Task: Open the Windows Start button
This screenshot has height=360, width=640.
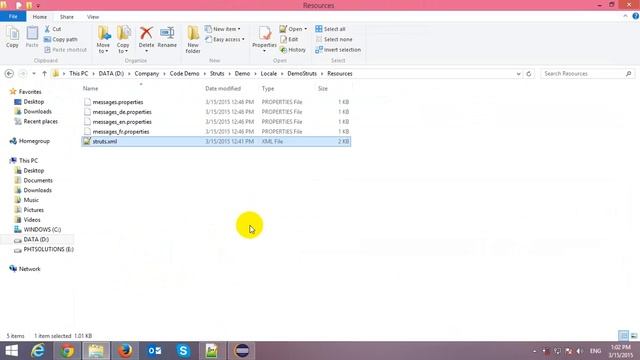Action: click(x=11, y=351)
